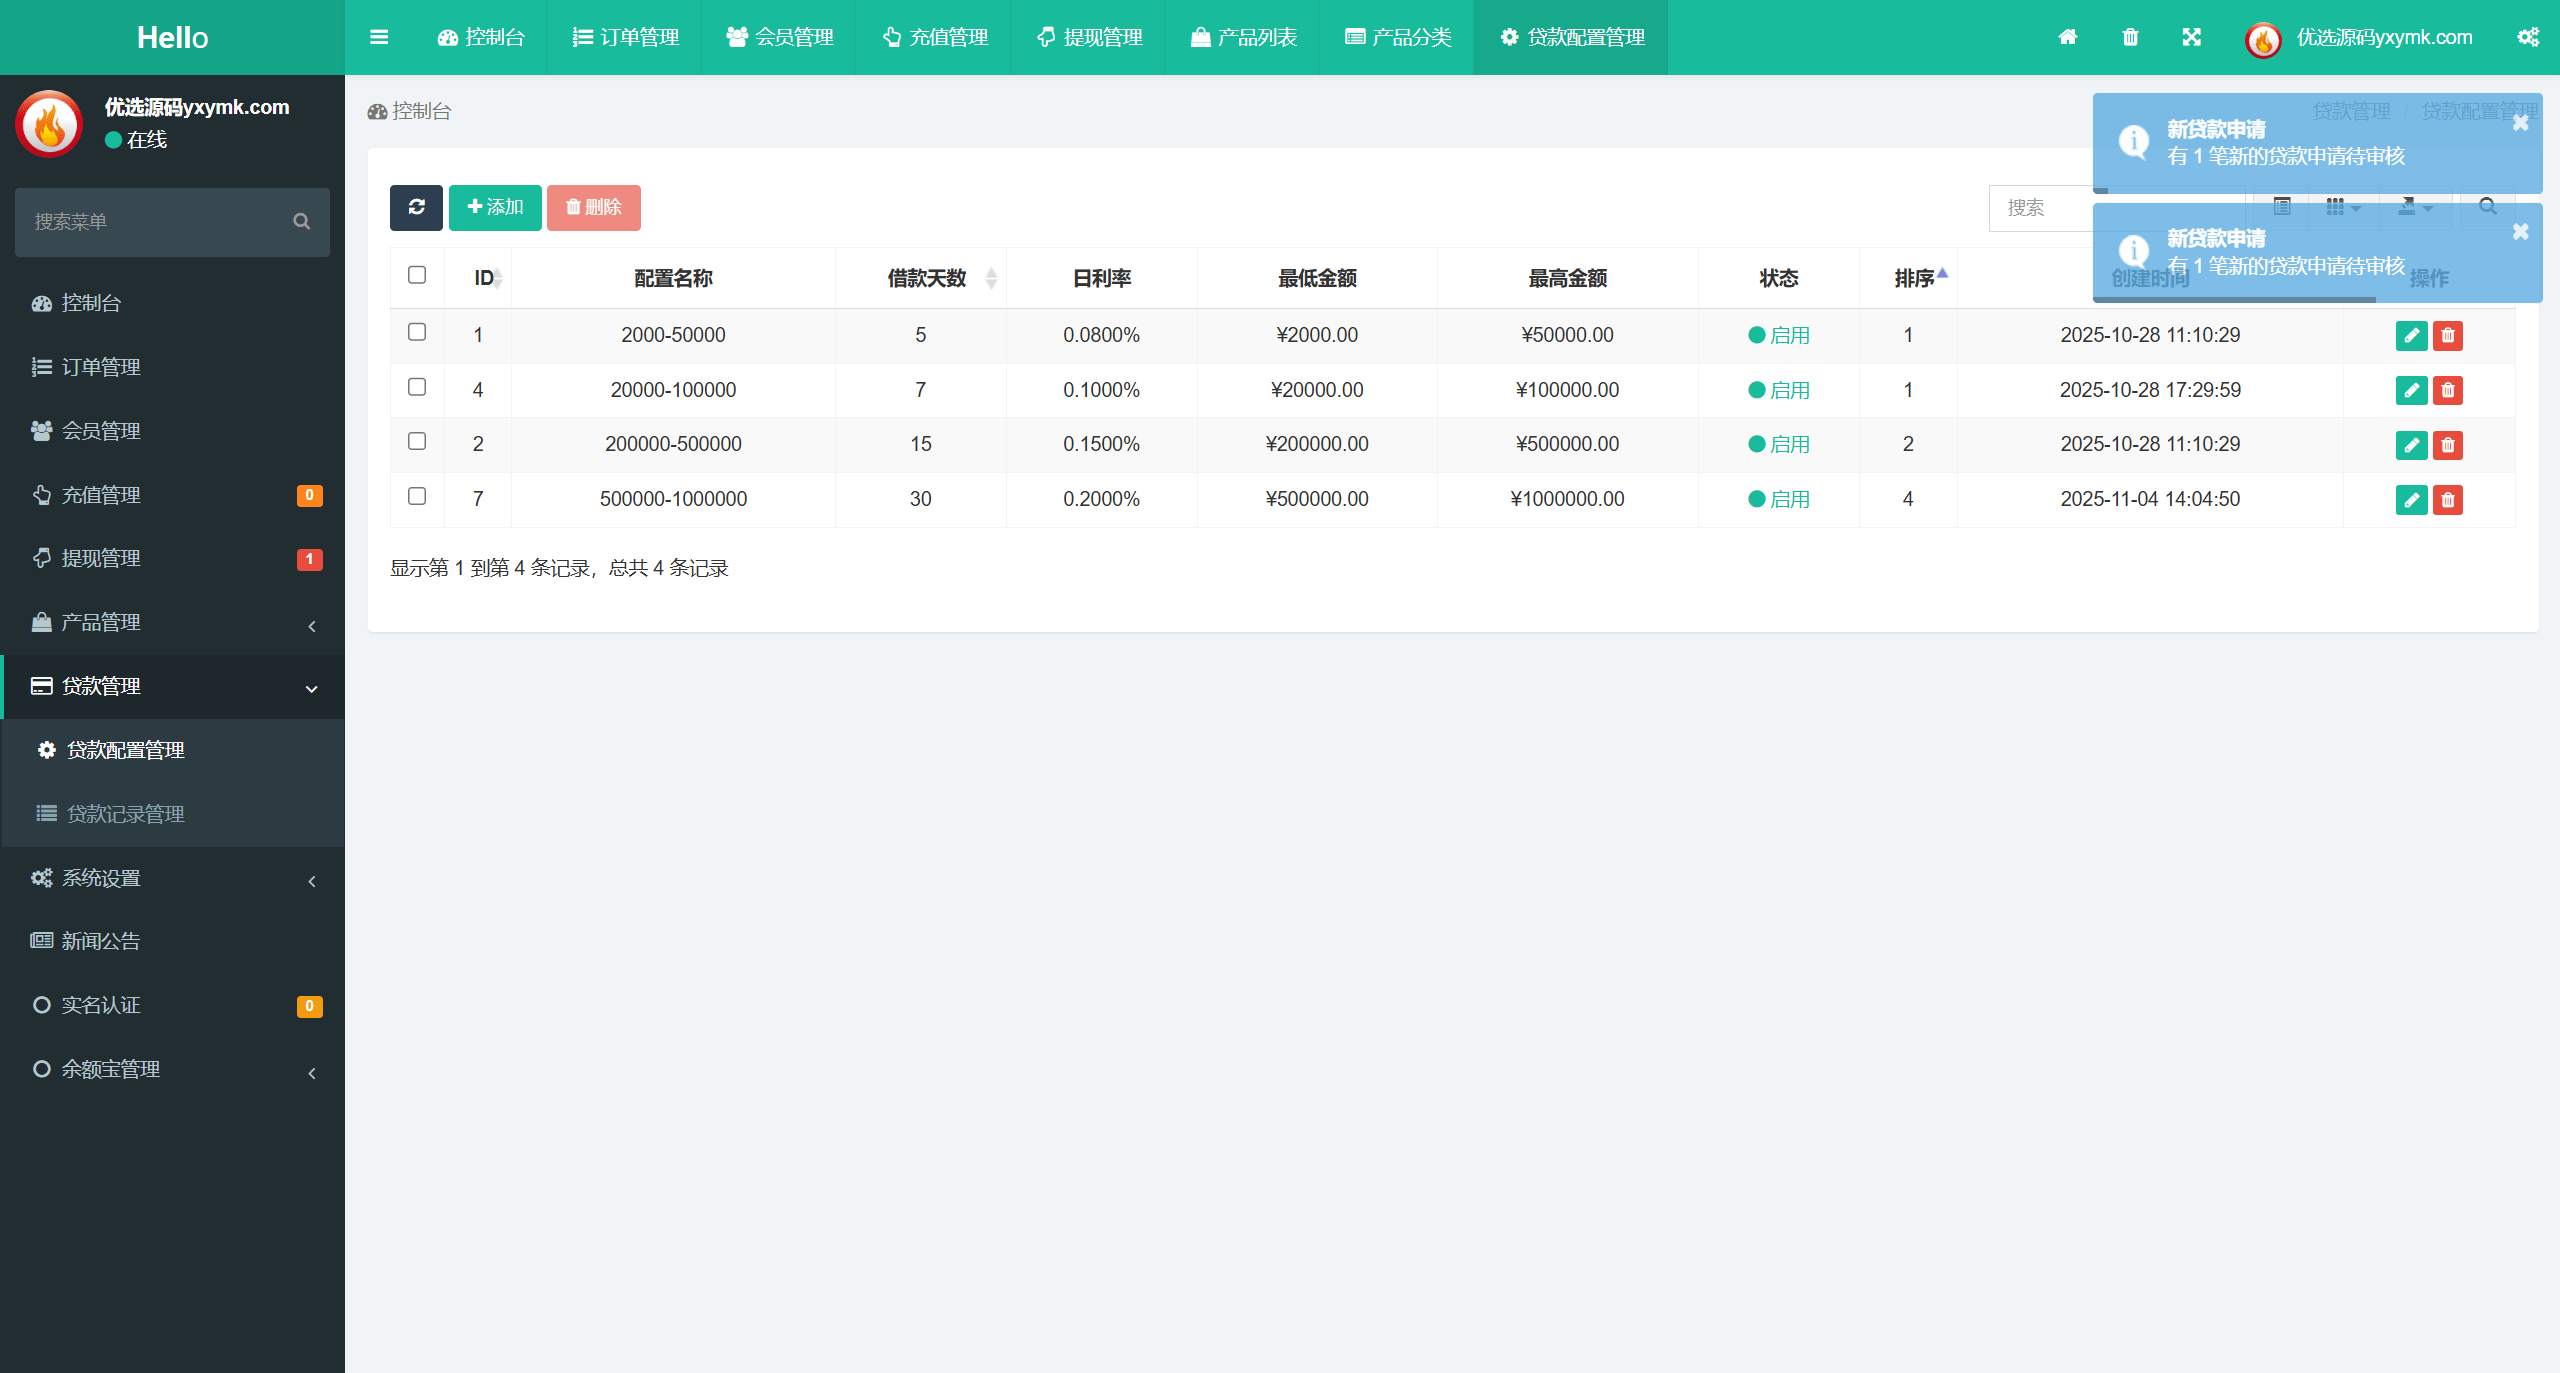Select the 贷款配置管理 top tab
This screenshot has width=2560, height=1373.
click(1571, 37)
